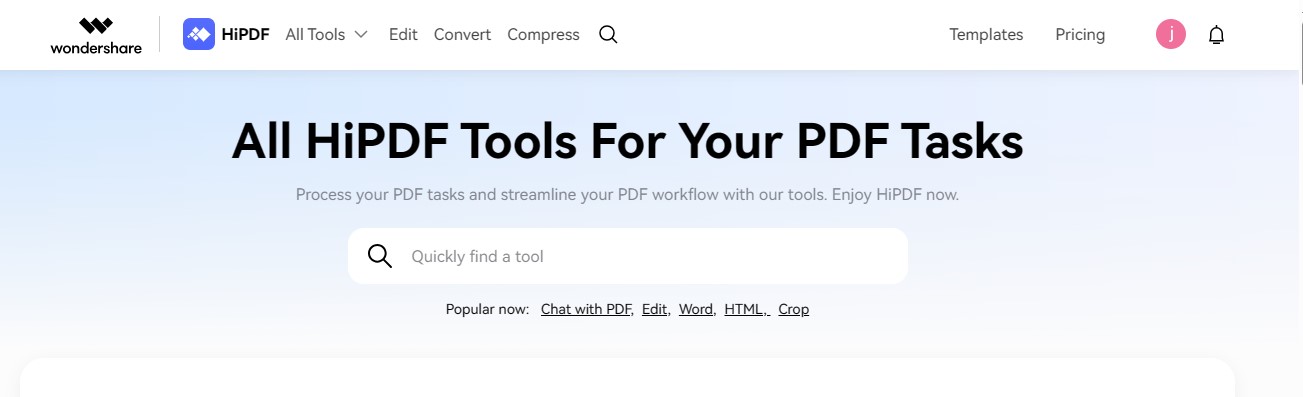Open the Word popular link
Viewport: 1303px width, 397px height.
point(697,309)
